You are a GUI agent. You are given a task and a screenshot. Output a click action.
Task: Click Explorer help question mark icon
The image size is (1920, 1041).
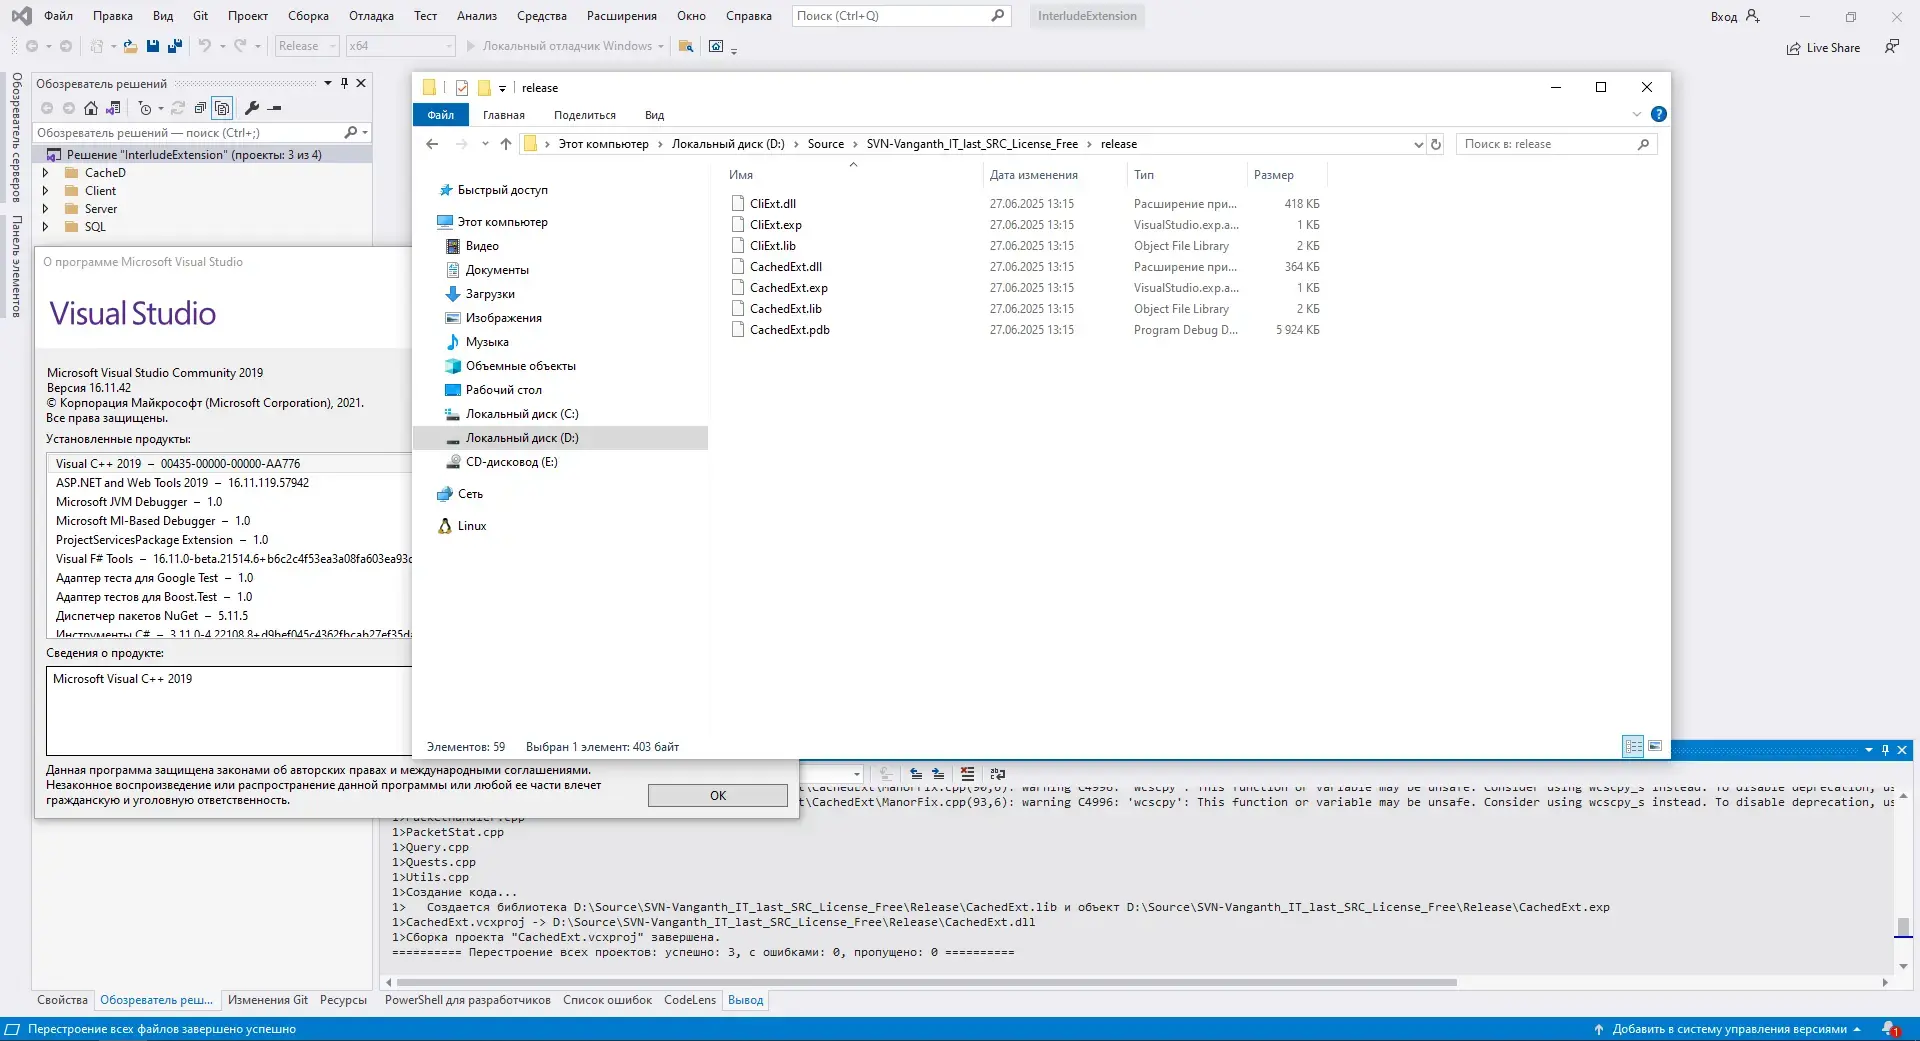[1659, 114]
